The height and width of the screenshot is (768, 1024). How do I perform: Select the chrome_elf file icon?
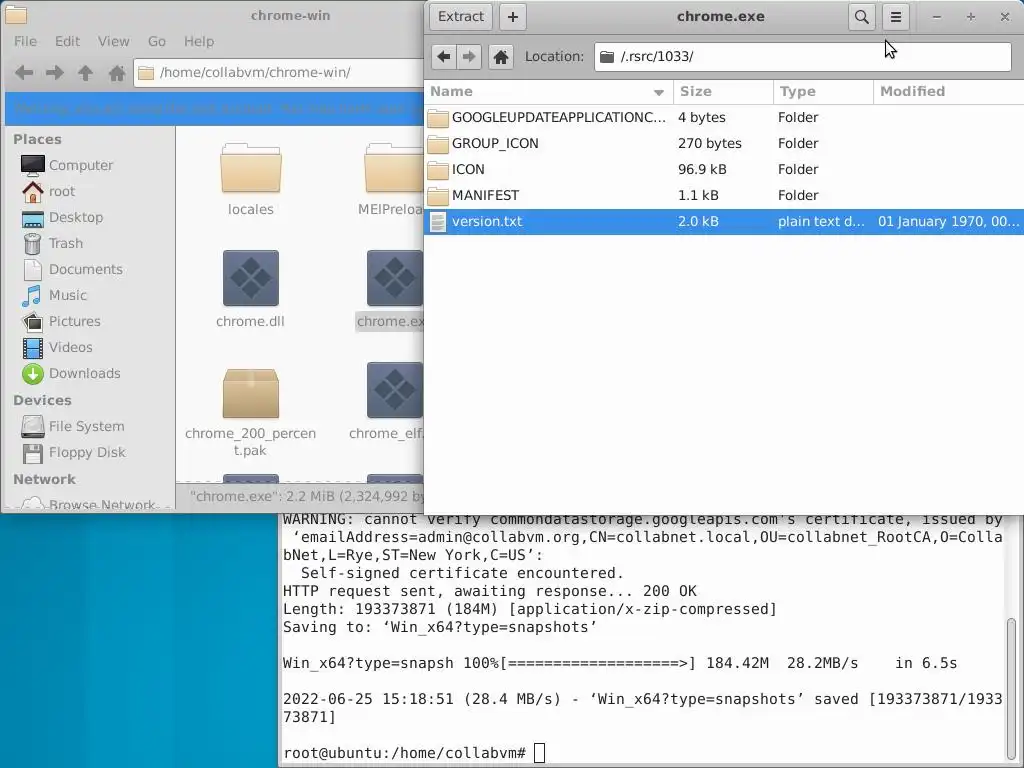(x=394, y=392)
